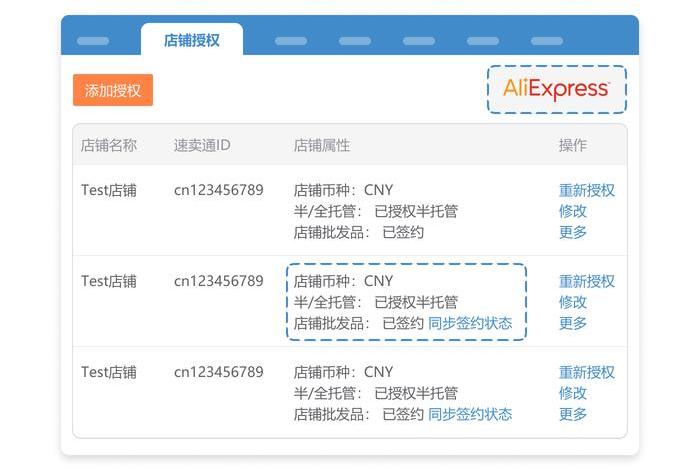Click 同步签约状态 in the second store row

pos(470,323)
